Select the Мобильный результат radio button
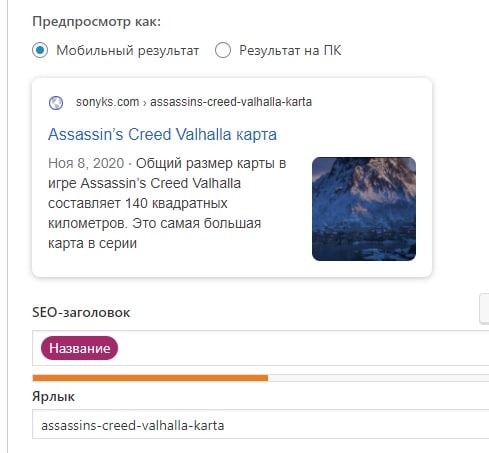489x453 pixels. coord(40,50)
